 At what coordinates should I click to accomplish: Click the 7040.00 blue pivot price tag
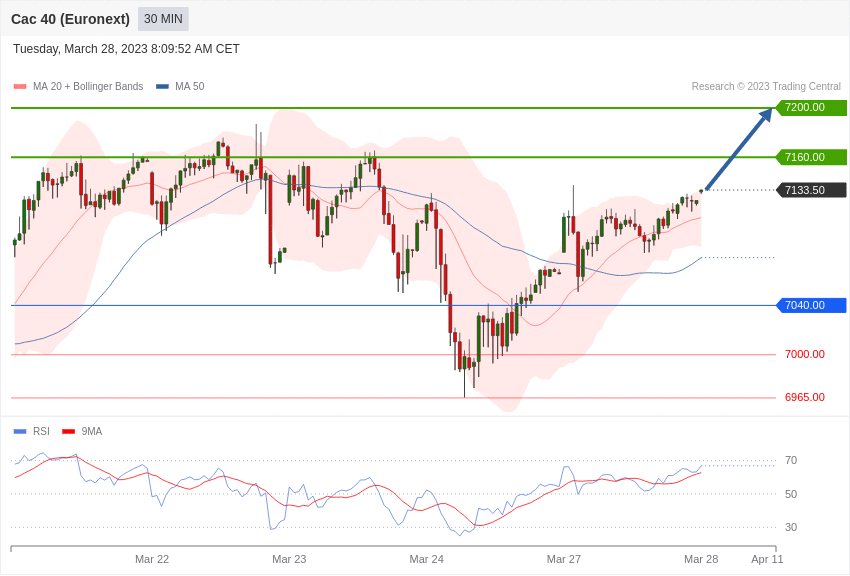coord(812,305)
